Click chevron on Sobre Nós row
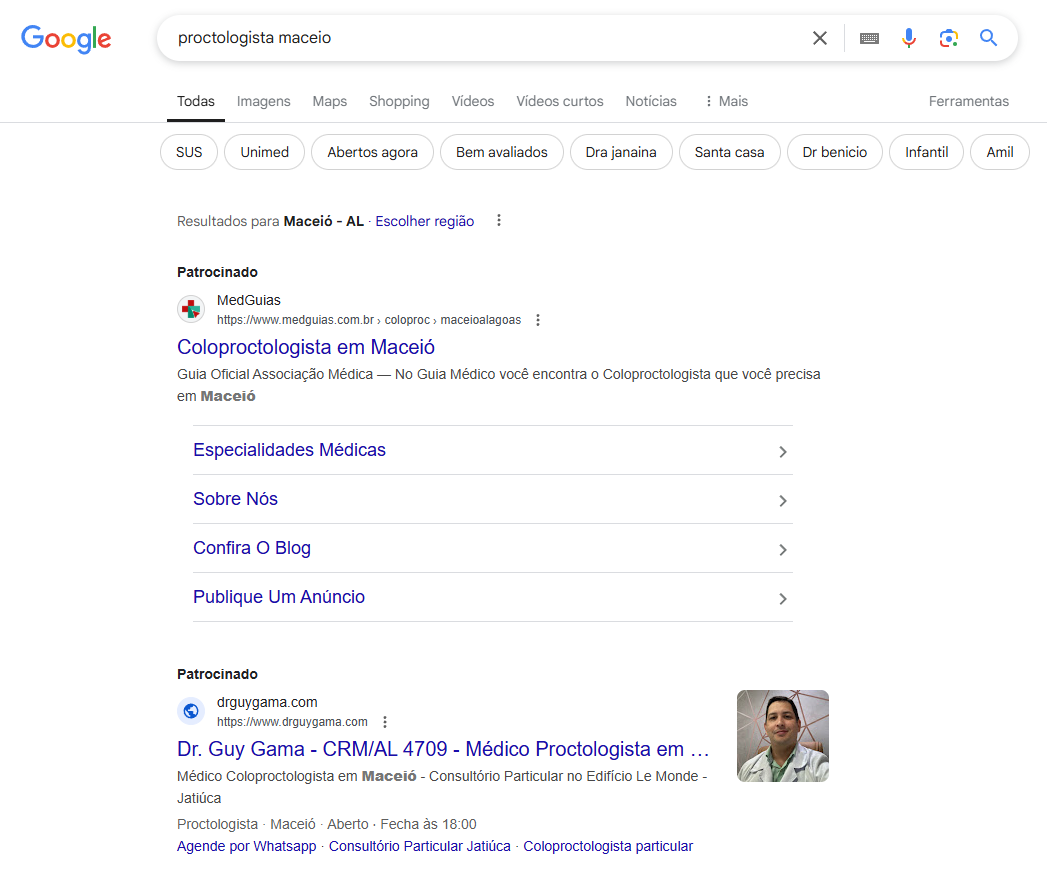 783,501
